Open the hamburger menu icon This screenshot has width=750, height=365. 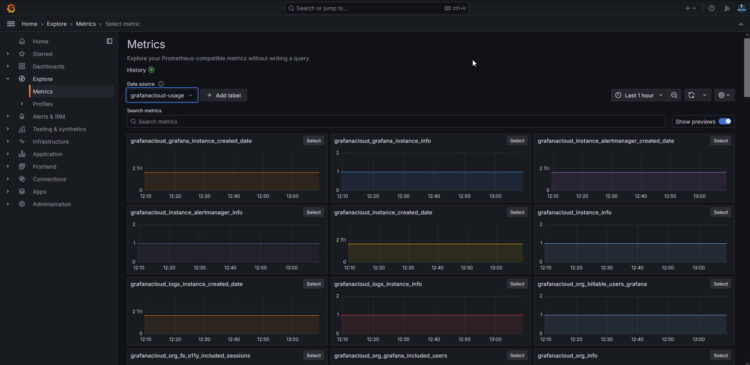pos(11,24)
